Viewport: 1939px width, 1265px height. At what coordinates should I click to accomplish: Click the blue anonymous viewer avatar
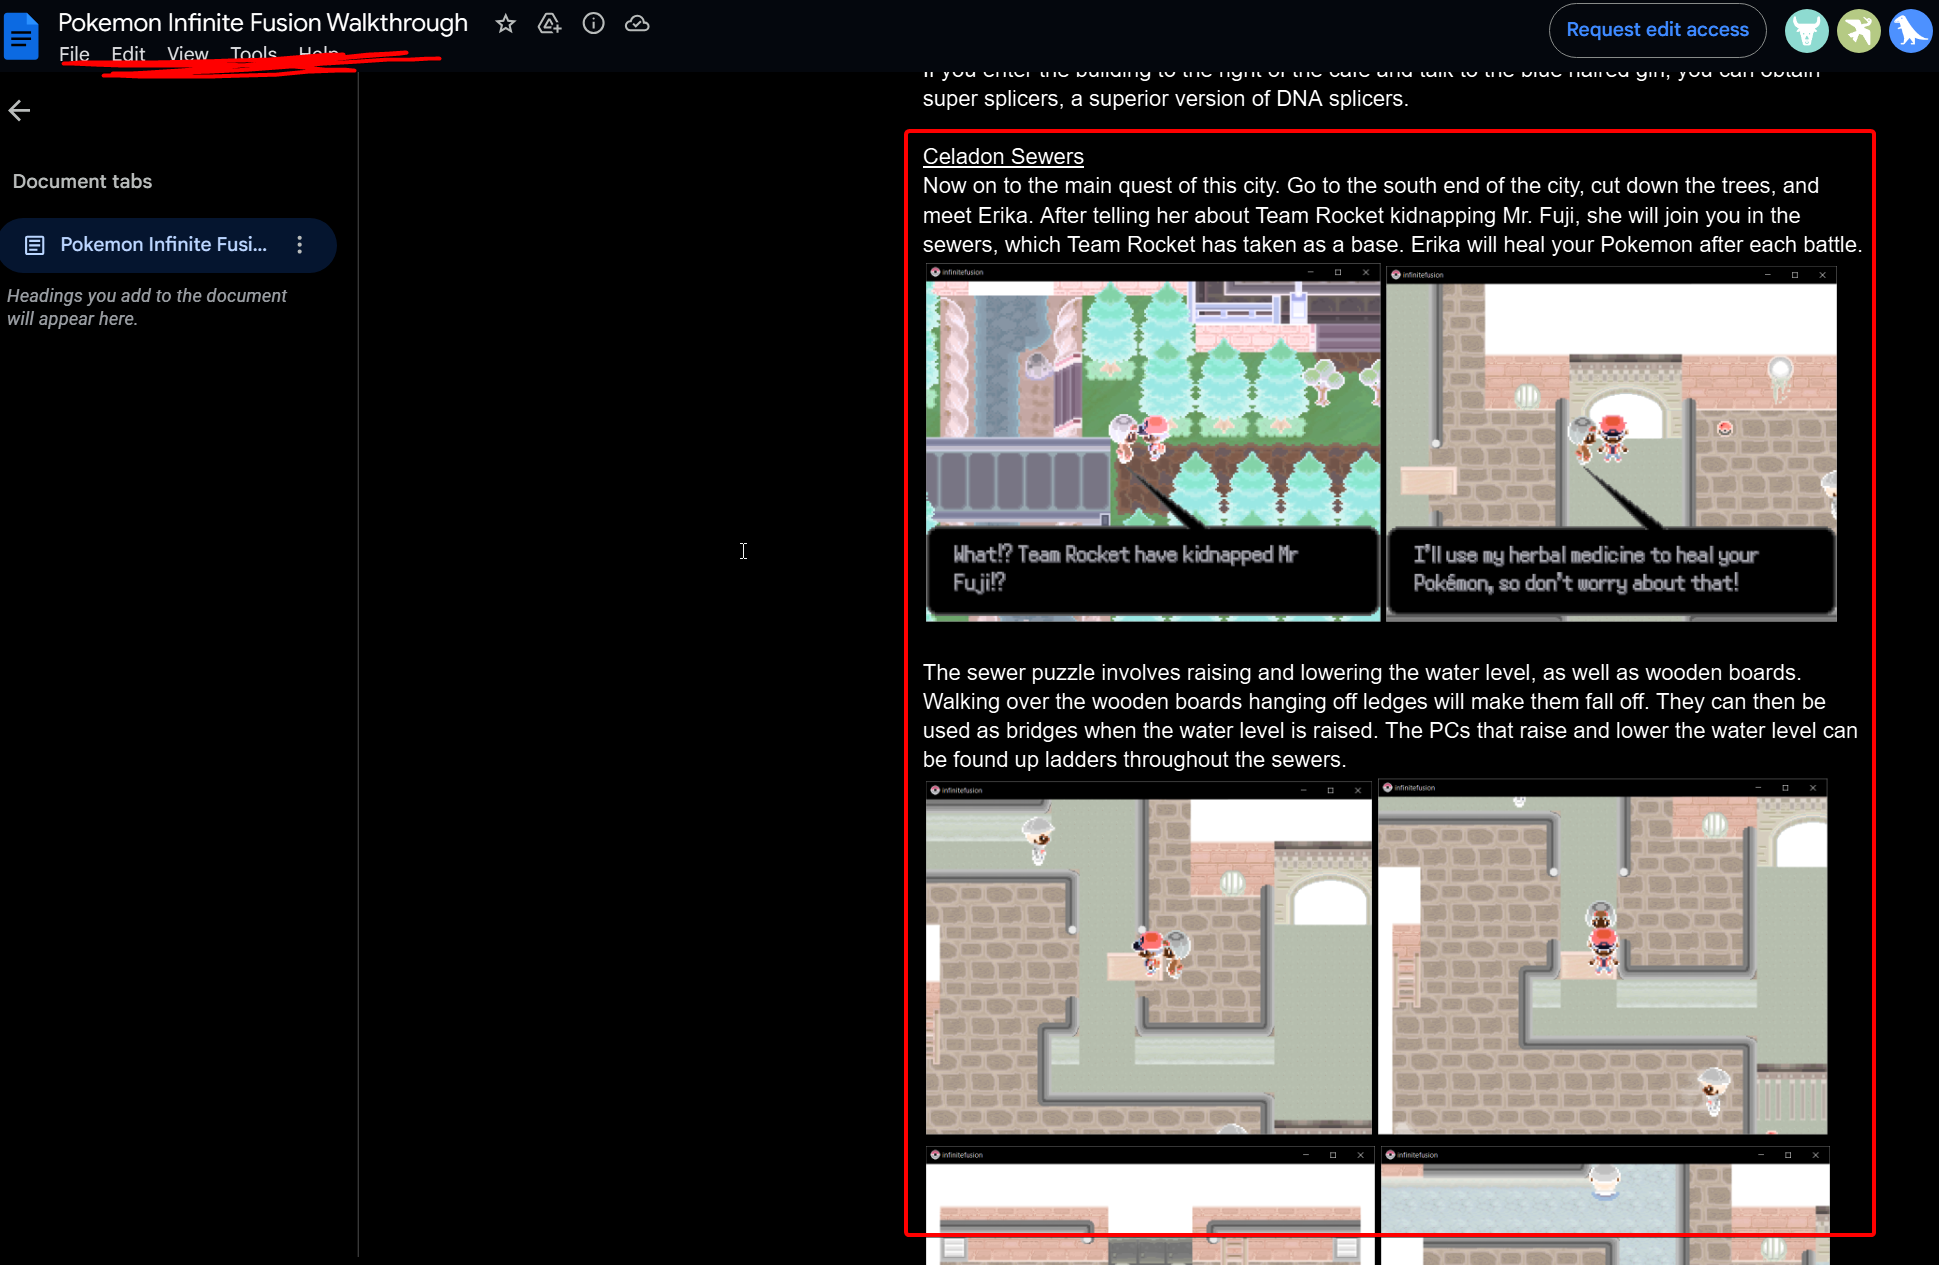pos(1911,30)
